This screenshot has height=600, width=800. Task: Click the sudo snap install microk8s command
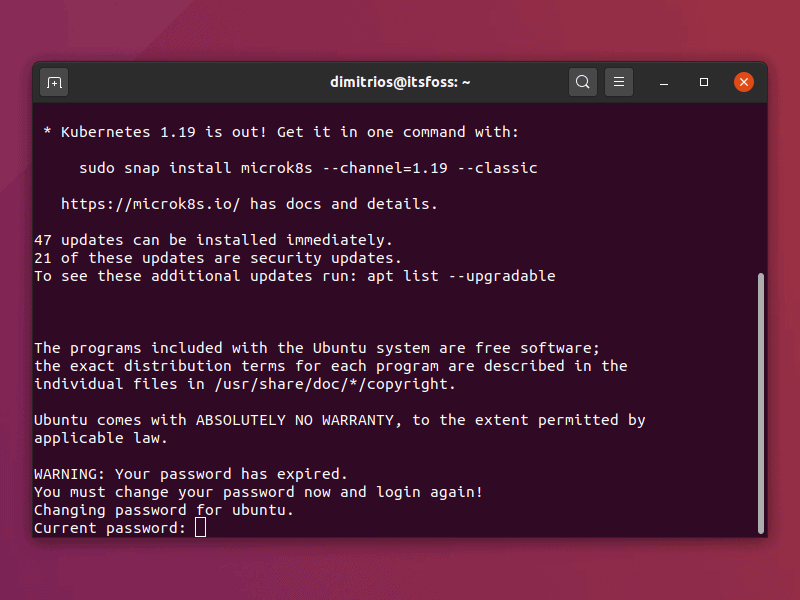[x=308, y=168]
